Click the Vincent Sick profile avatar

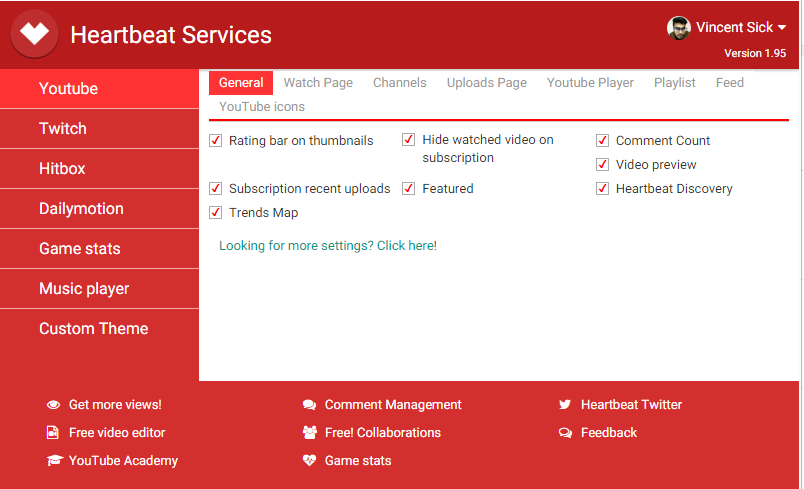[678, 28]
